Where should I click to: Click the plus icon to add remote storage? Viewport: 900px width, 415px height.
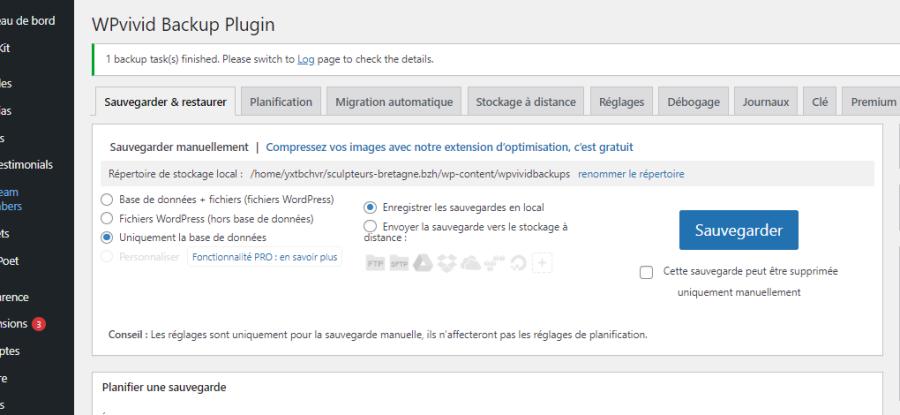click(x=542, y=264)
